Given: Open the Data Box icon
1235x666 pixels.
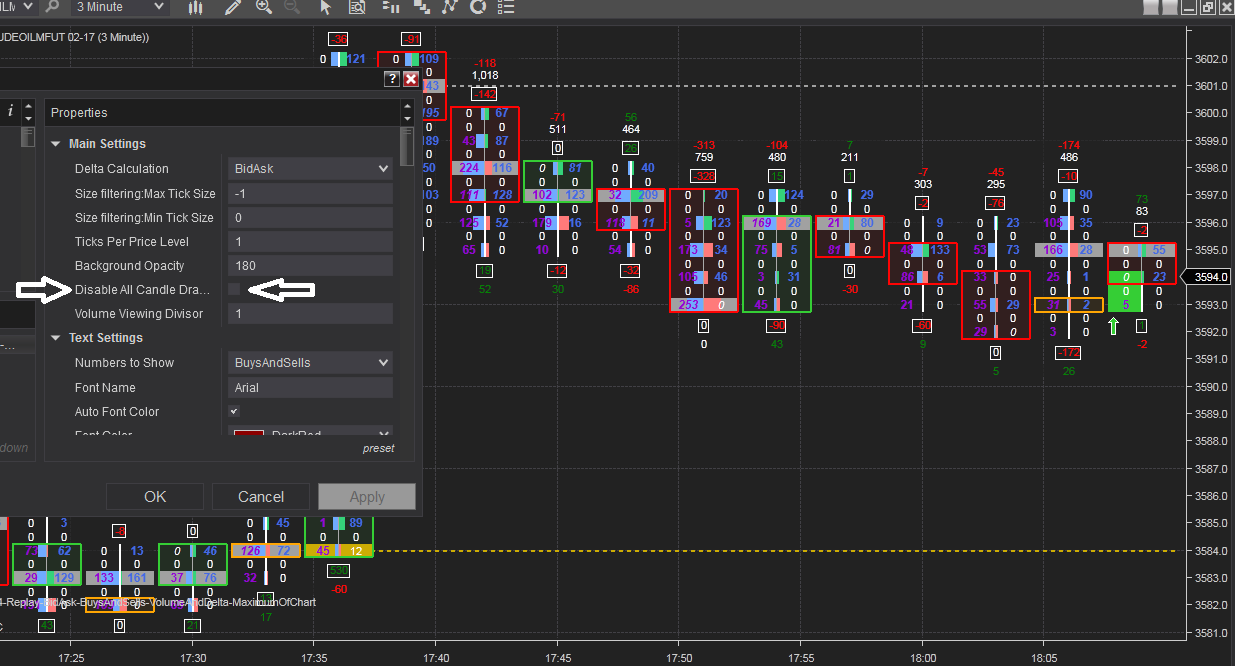Looking at the screenshot, I should [x=357, y=7].
